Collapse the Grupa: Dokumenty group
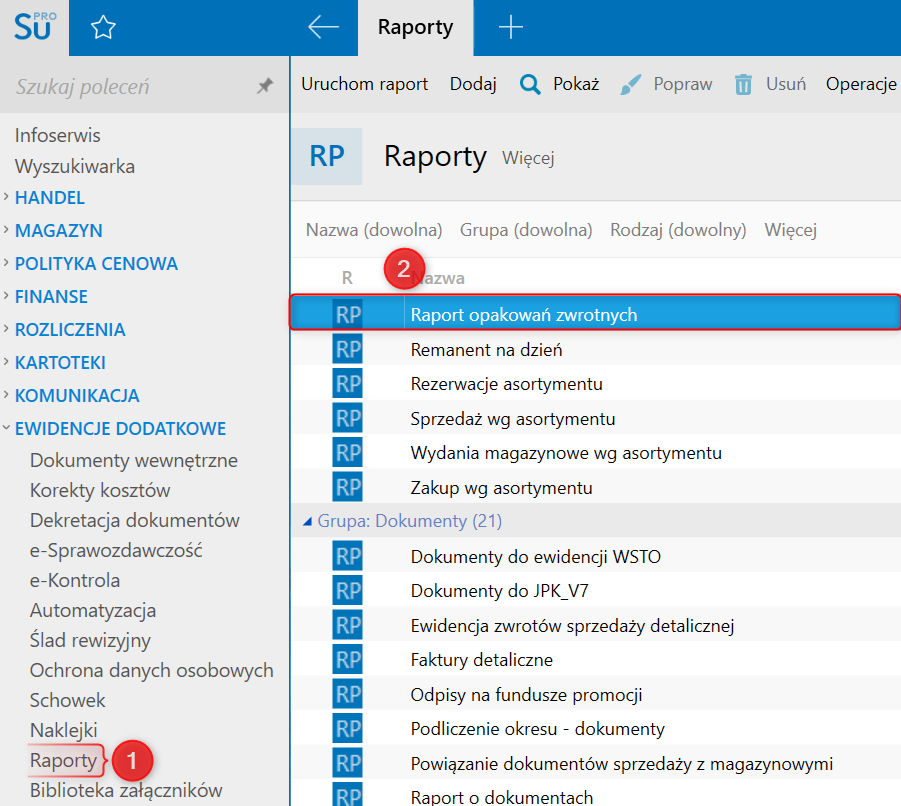Viewport: 901px width, 806px height. pos(308,521)
